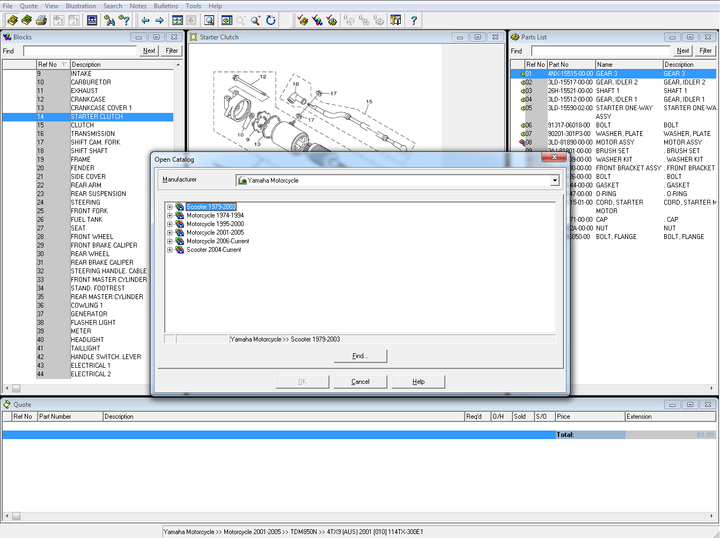Click the columns settings toolbar icon

pyautogui.click(x=395, y=20)
